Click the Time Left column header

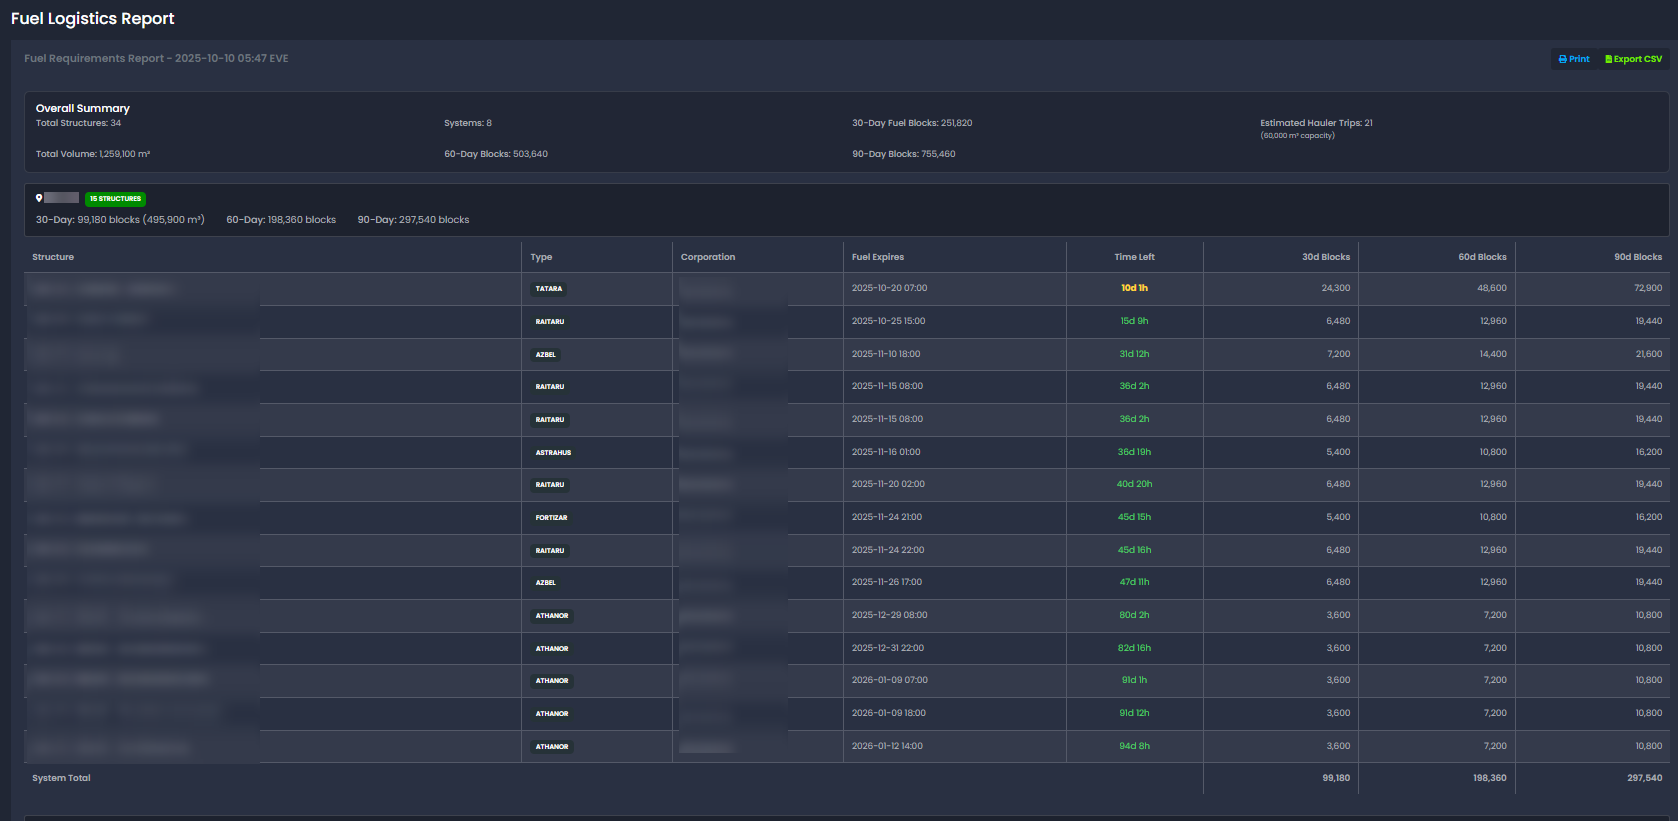pos(1134,257)
